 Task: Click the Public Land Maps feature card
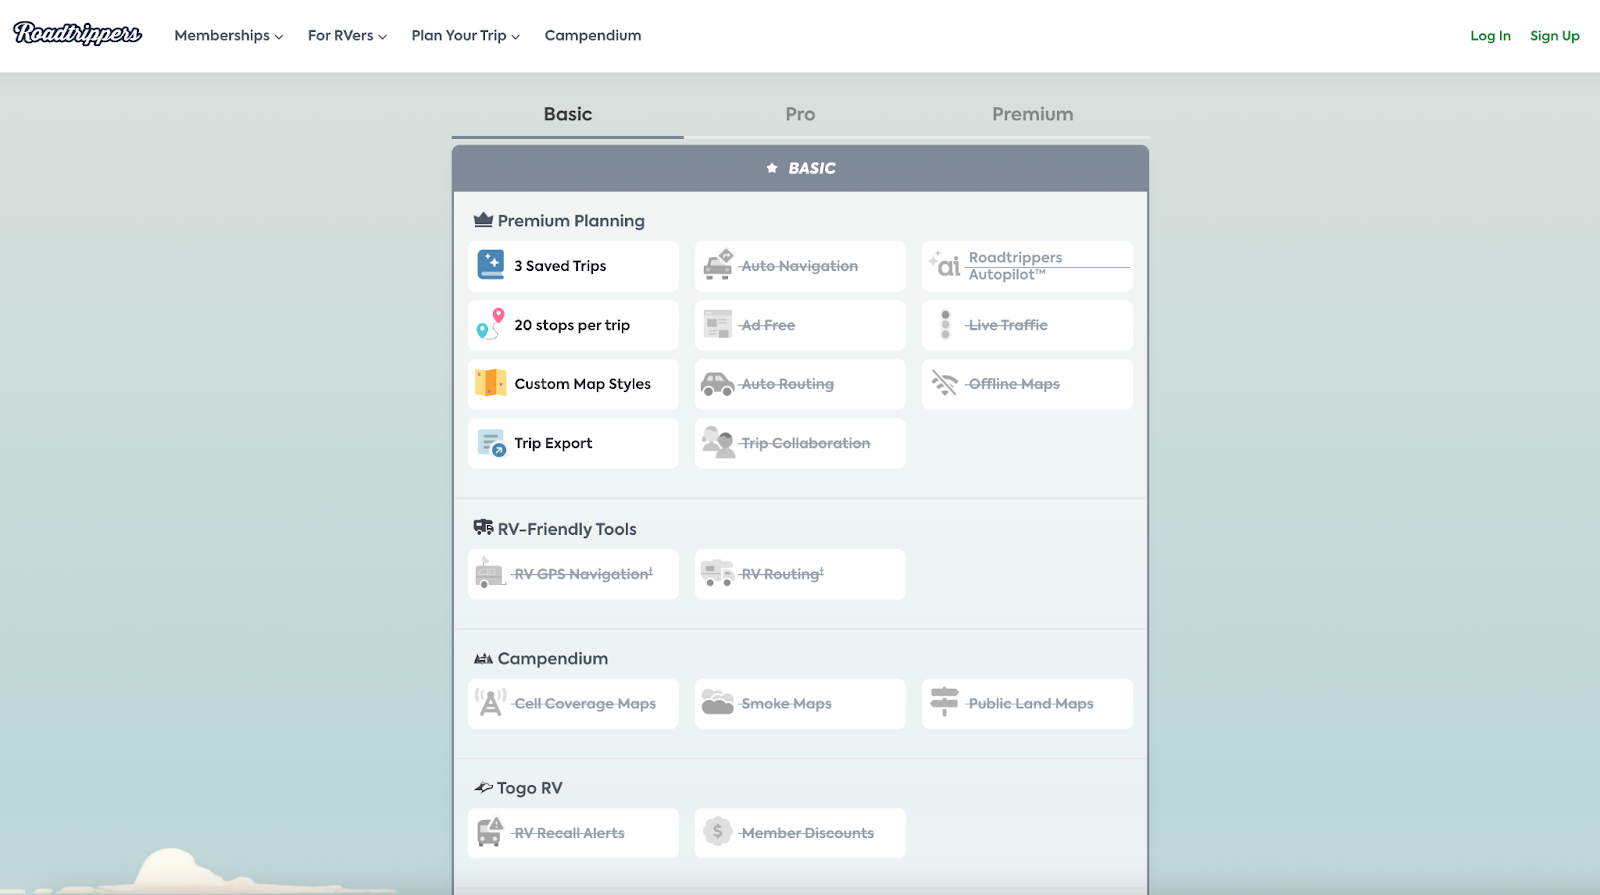point(1027,703)
